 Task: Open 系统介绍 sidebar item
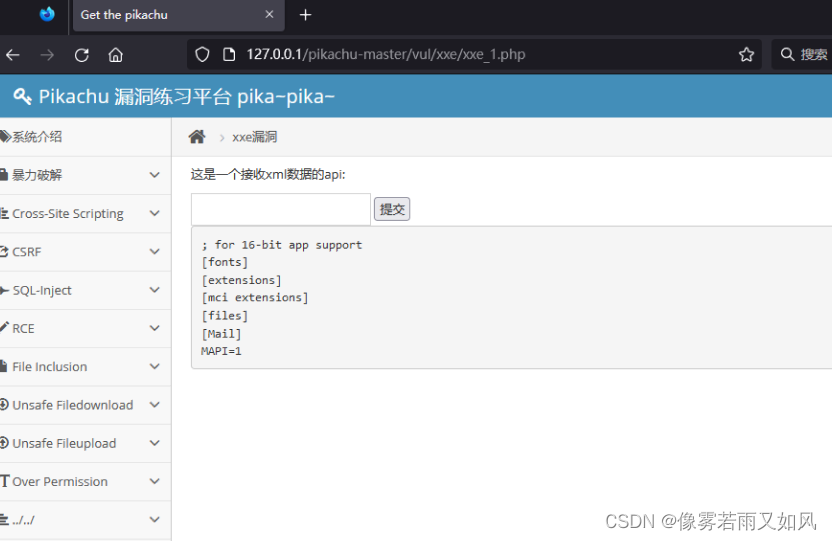pos(85,137)
